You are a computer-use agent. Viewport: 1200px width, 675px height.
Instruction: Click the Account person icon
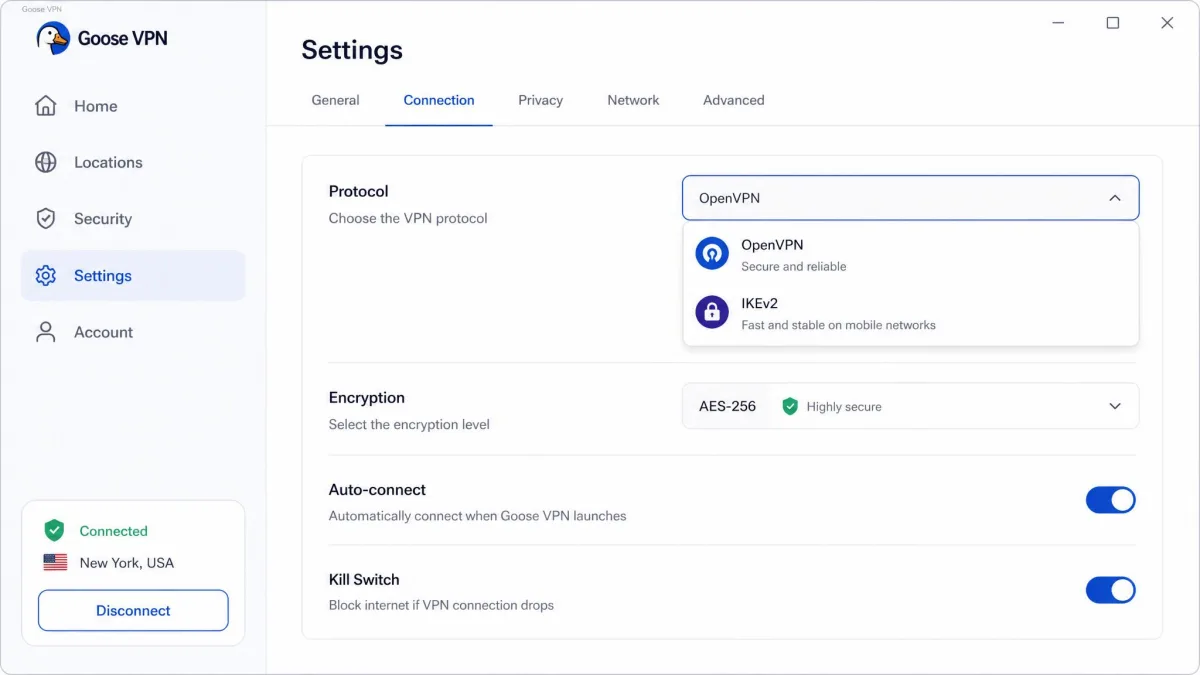(x=46, y=332)
